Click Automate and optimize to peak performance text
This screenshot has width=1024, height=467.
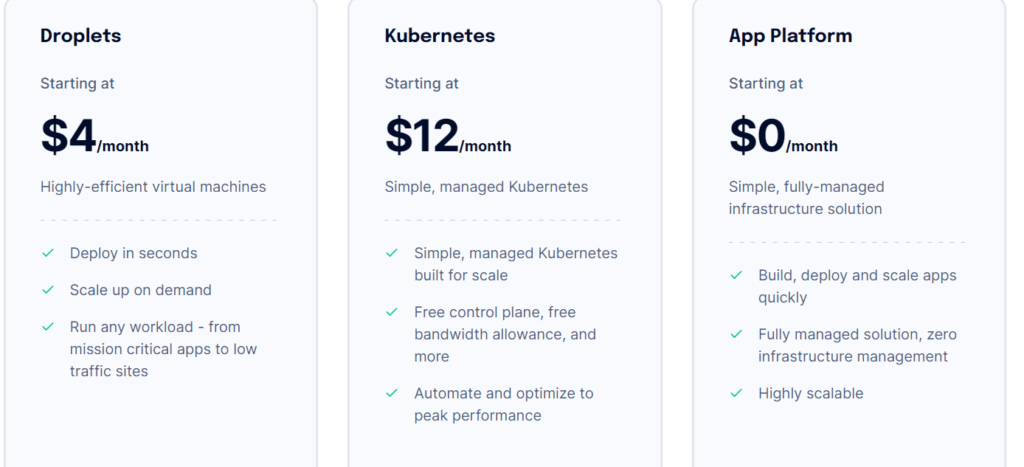click(503, 404)
